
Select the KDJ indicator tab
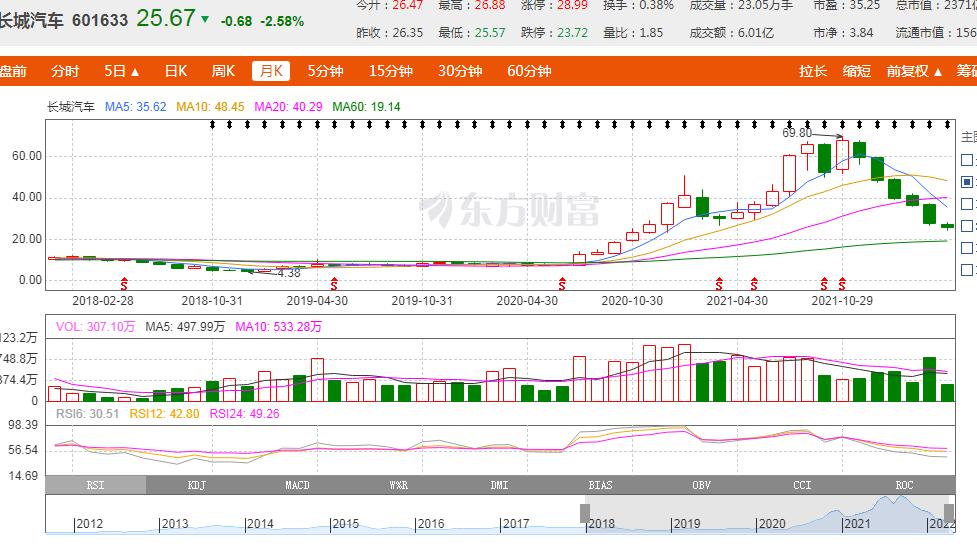[197, 485]
